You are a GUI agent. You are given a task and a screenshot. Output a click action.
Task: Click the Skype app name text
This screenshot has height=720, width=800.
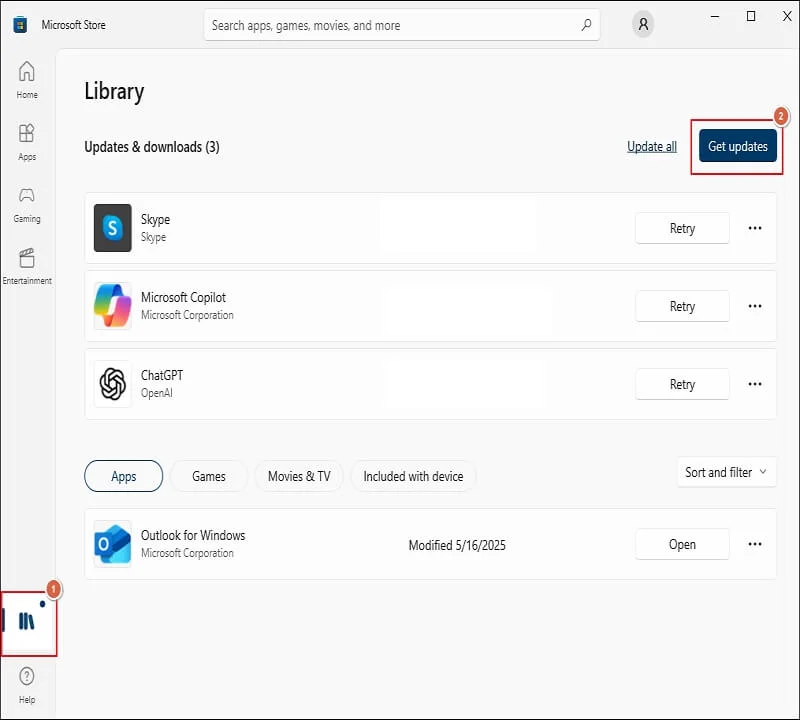pyautogui.click(x=156, y=219)
